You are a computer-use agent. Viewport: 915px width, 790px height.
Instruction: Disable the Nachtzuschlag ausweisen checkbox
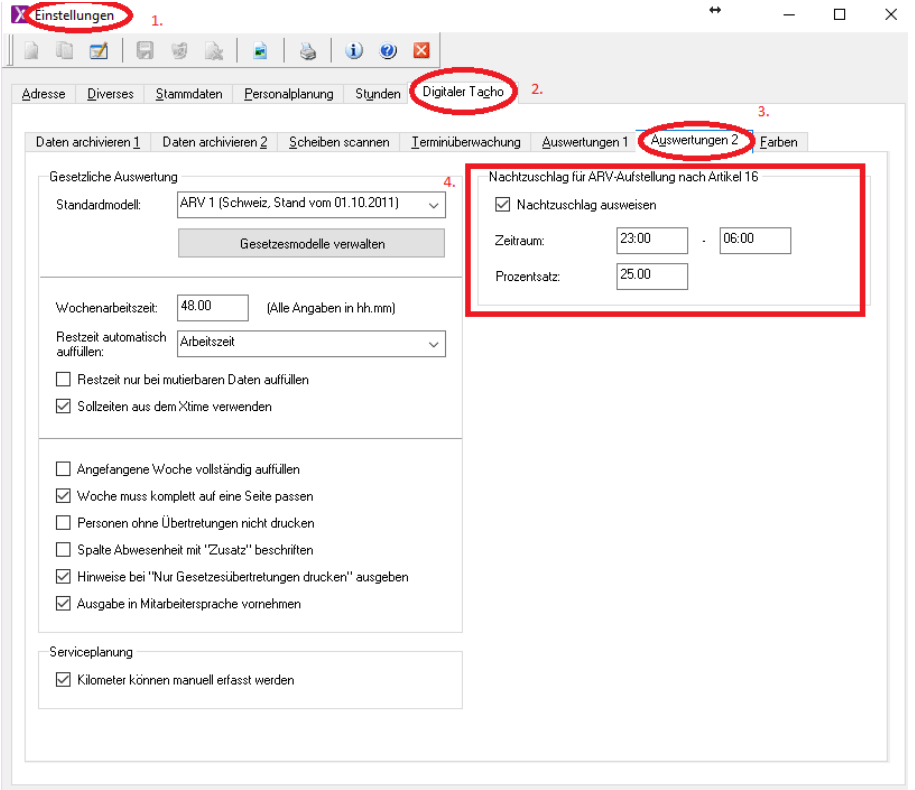point(503,205)
